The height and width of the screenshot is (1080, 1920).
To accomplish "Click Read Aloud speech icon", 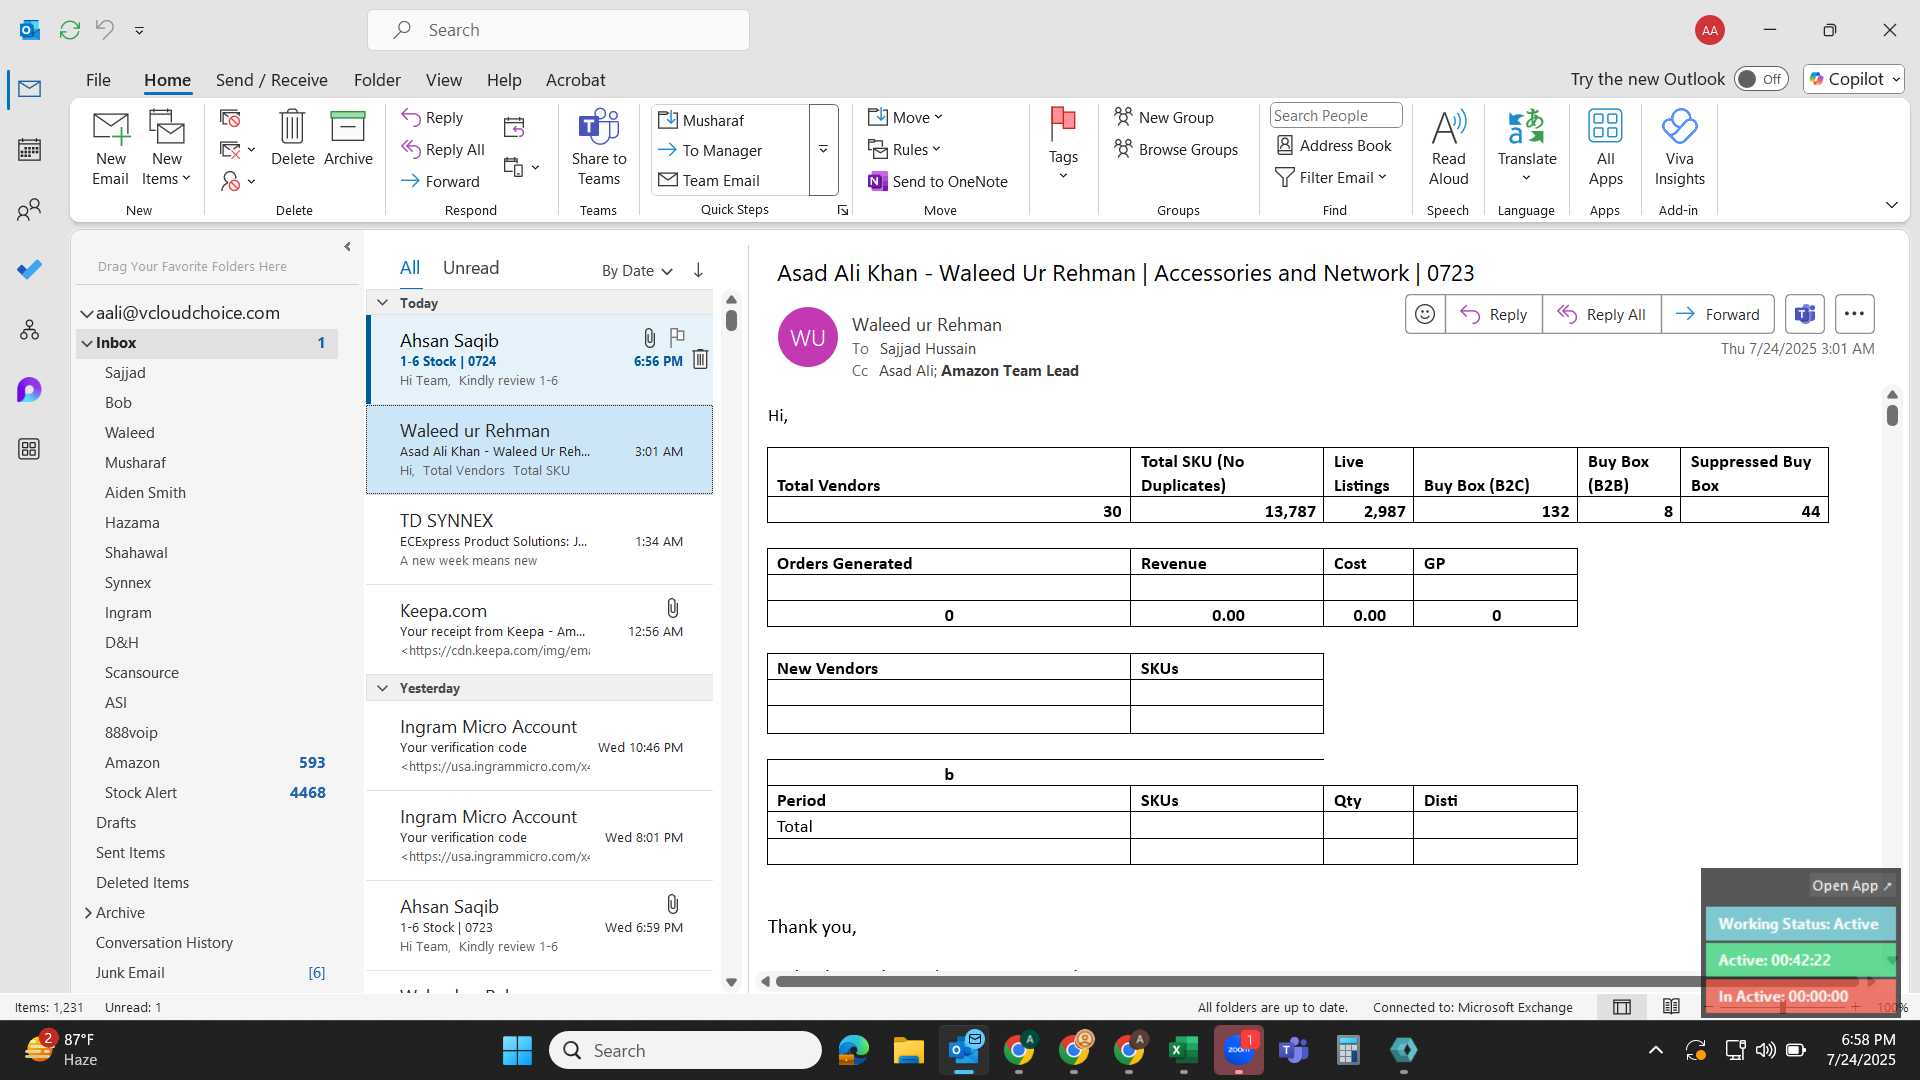I will coord(1448,148).
